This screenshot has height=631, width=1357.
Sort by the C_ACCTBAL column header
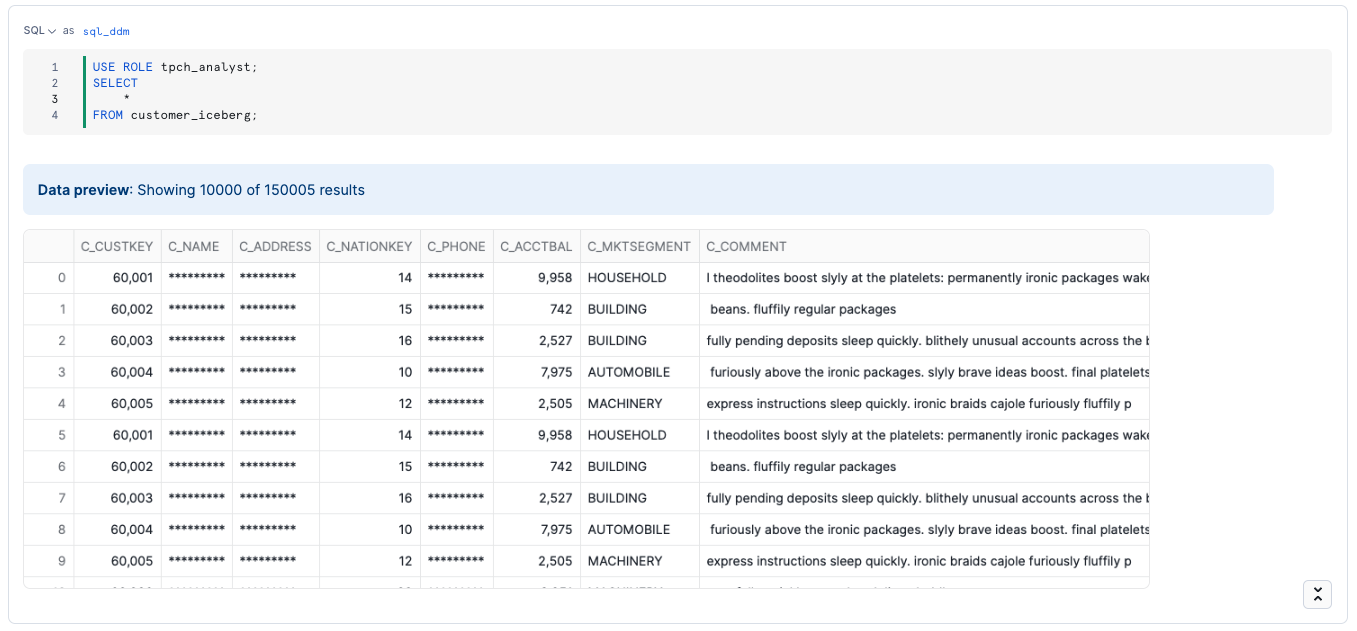coord(537,246)
